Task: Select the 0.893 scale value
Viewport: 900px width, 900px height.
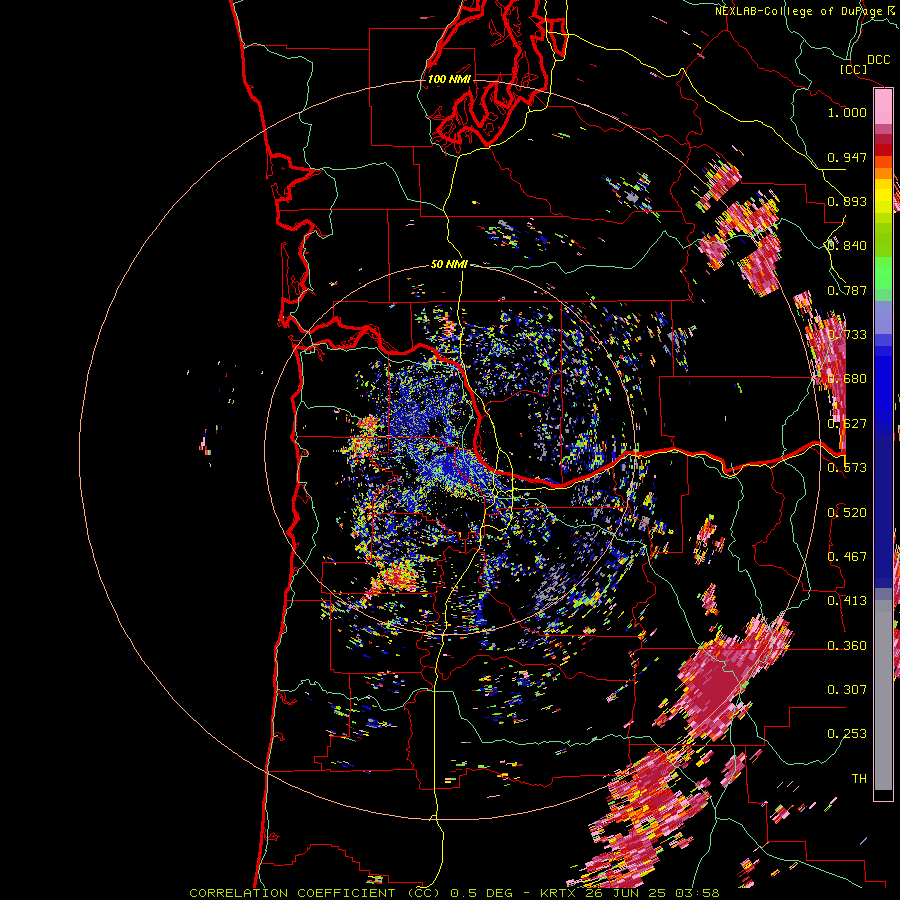Action: [x=847, y=201]
